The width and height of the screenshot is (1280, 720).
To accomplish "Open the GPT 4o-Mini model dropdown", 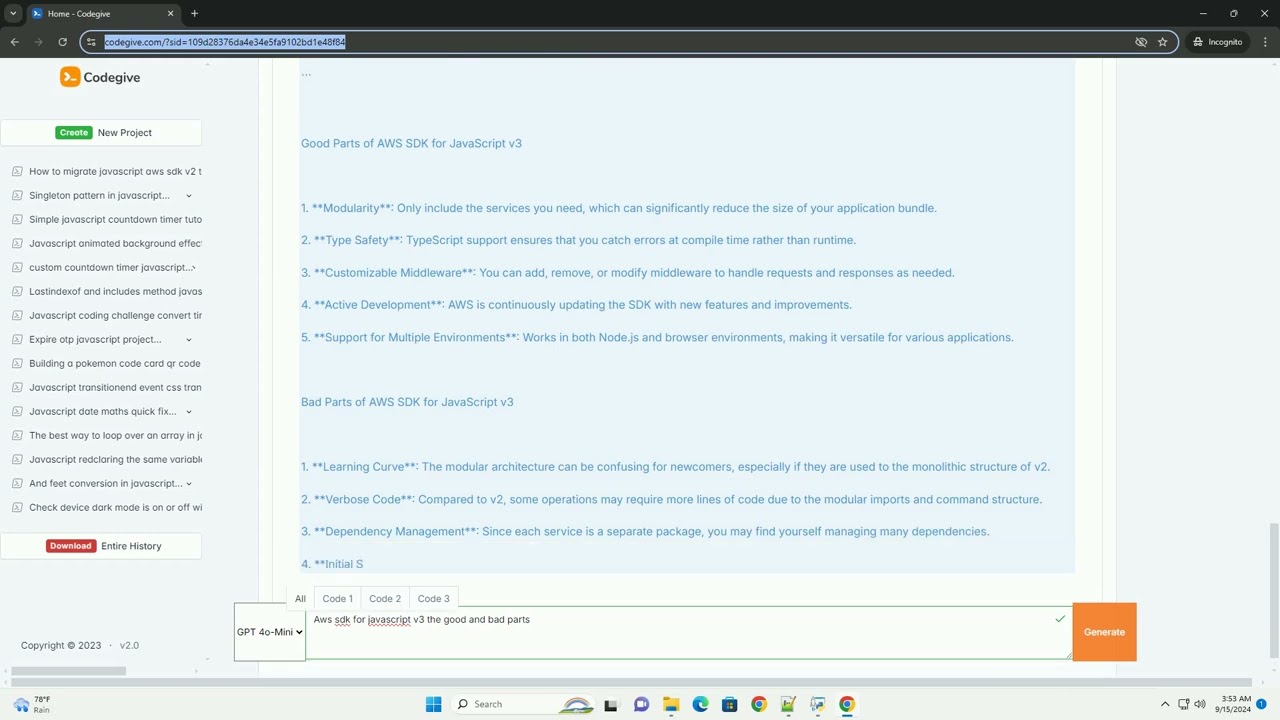I will click(x=270, y=632).
